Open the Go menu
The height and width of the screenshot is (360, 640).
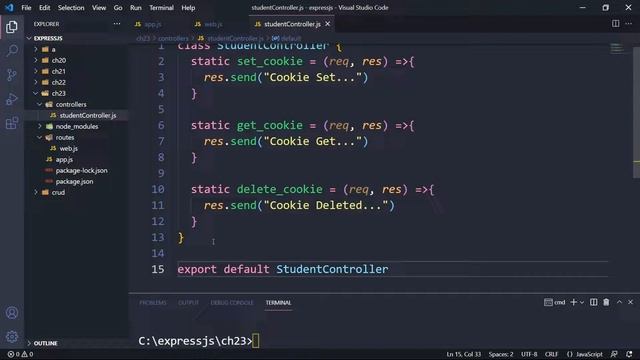pos(118,8)
